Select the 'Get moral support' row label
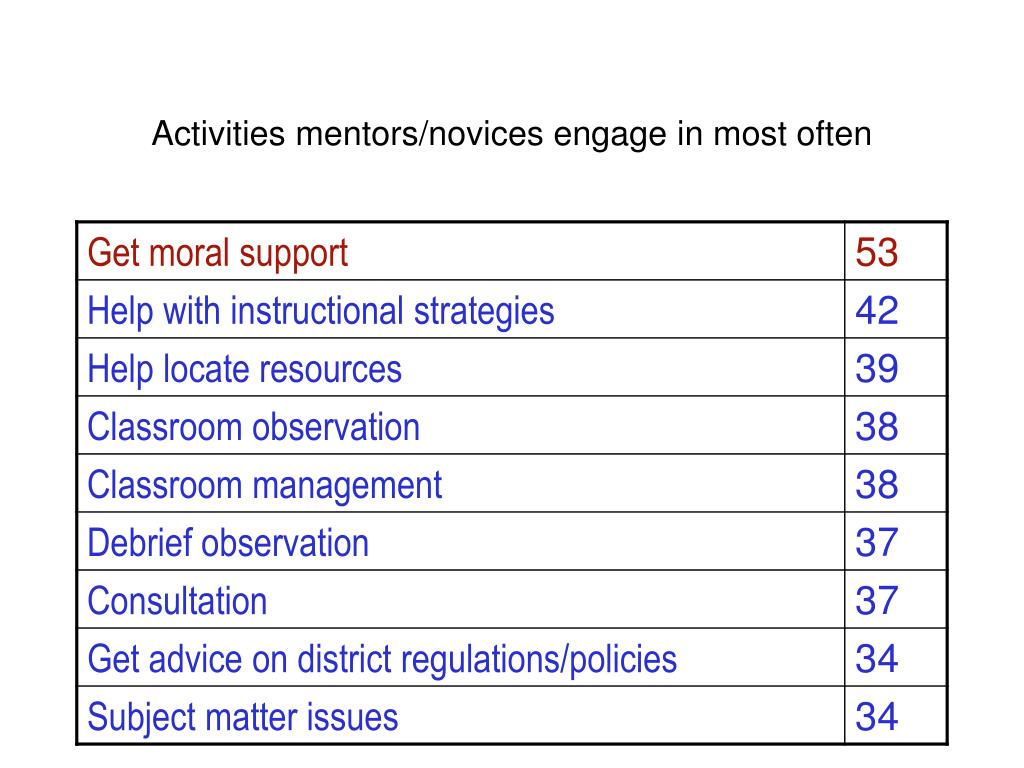The image size is (1024, 768). (x=217, y=254)
